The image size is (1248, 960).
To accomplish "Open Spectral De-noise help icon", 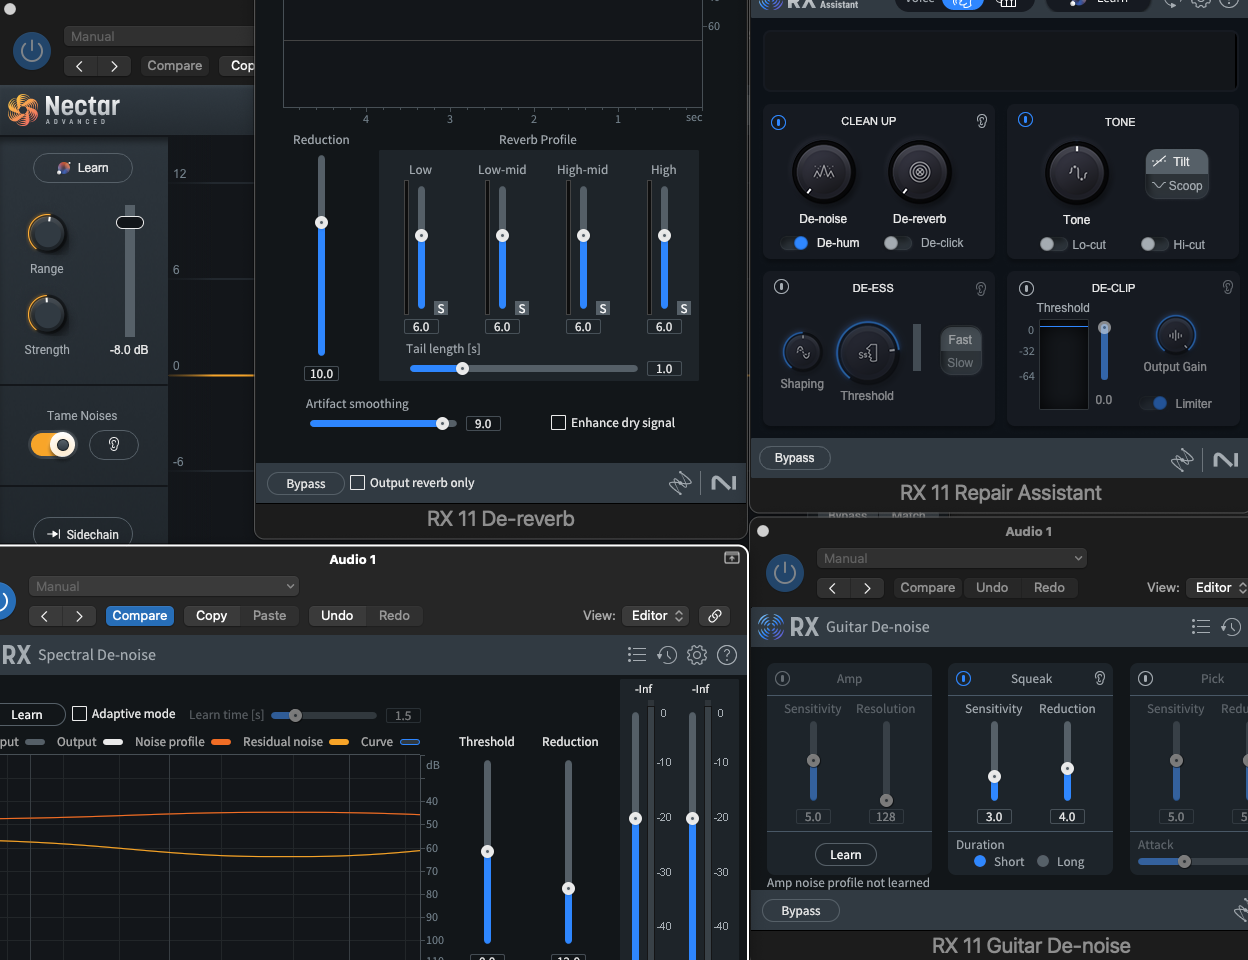I will pyautogui.click(x=727, y=655).
